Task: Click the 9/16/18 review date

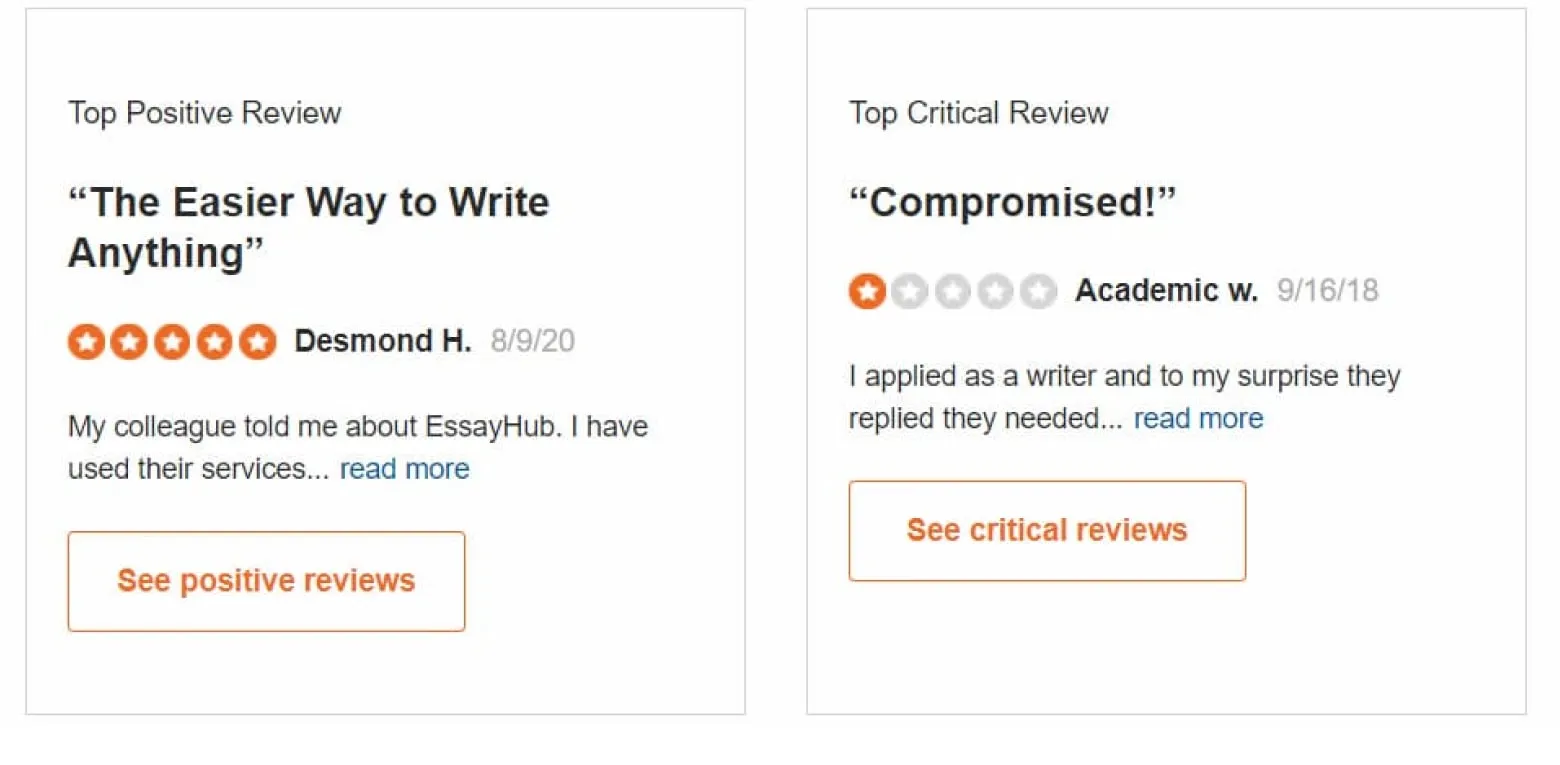Action: tap(1327, 291)
